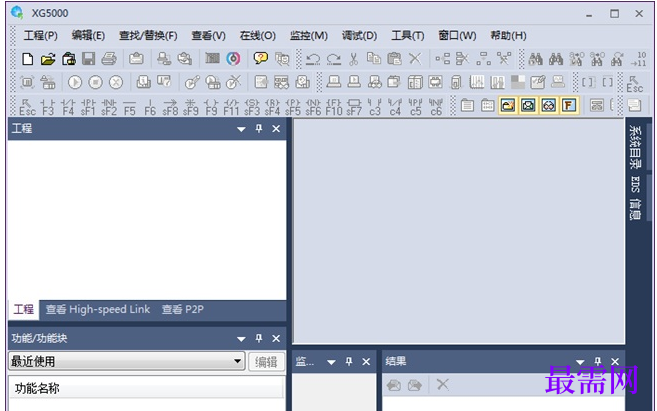Pin the 功能/功能块 panel
Image resolution: width=657 pixels, height=411 pixels.
coord(259,338)
